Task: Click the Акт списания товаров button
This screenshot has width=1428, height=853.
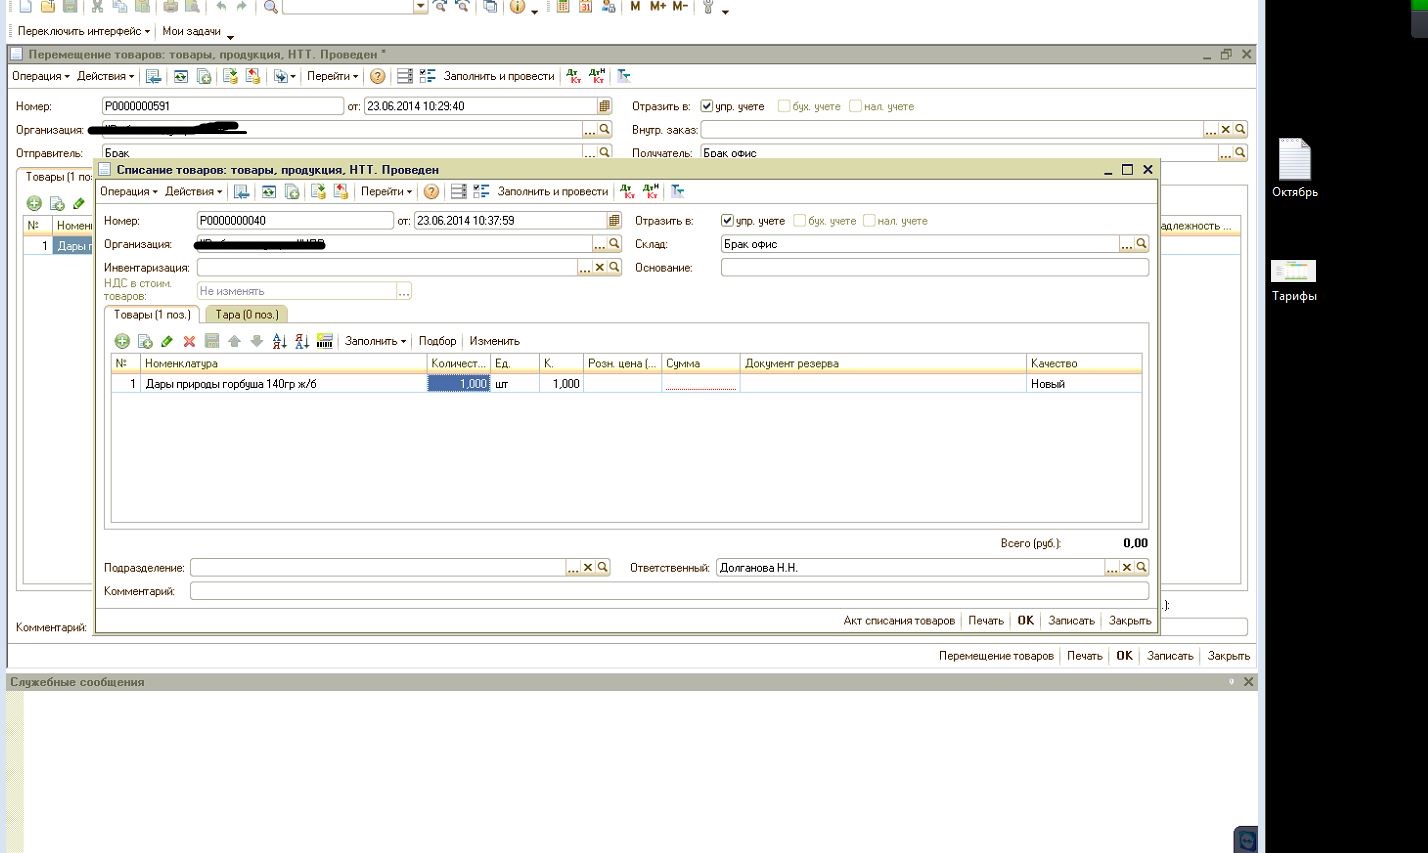Action: pyautogui.click(x=898, y=621)
